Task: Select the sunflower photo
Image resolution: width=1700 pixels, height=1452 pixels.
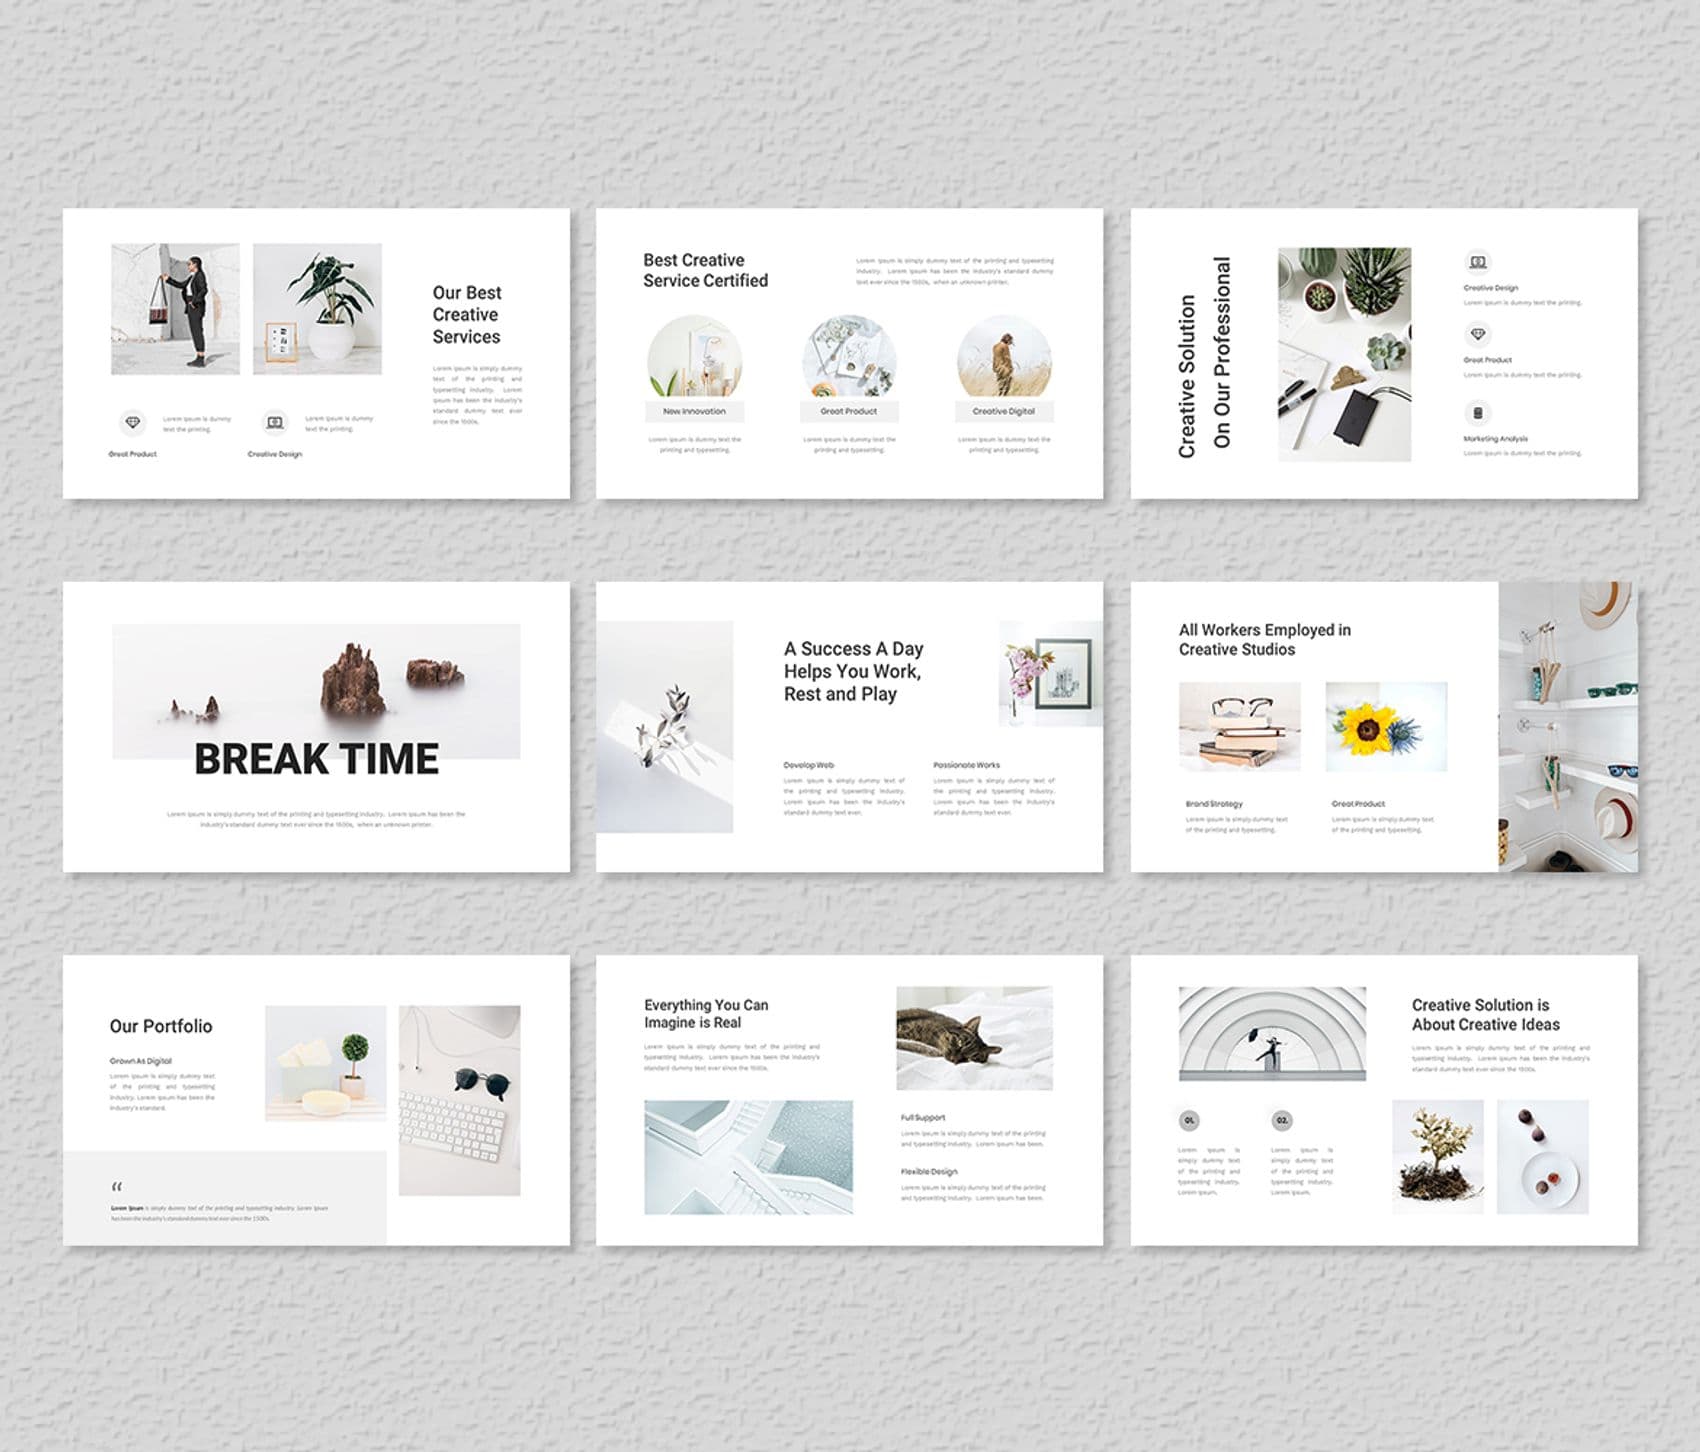Action: 1386,727
